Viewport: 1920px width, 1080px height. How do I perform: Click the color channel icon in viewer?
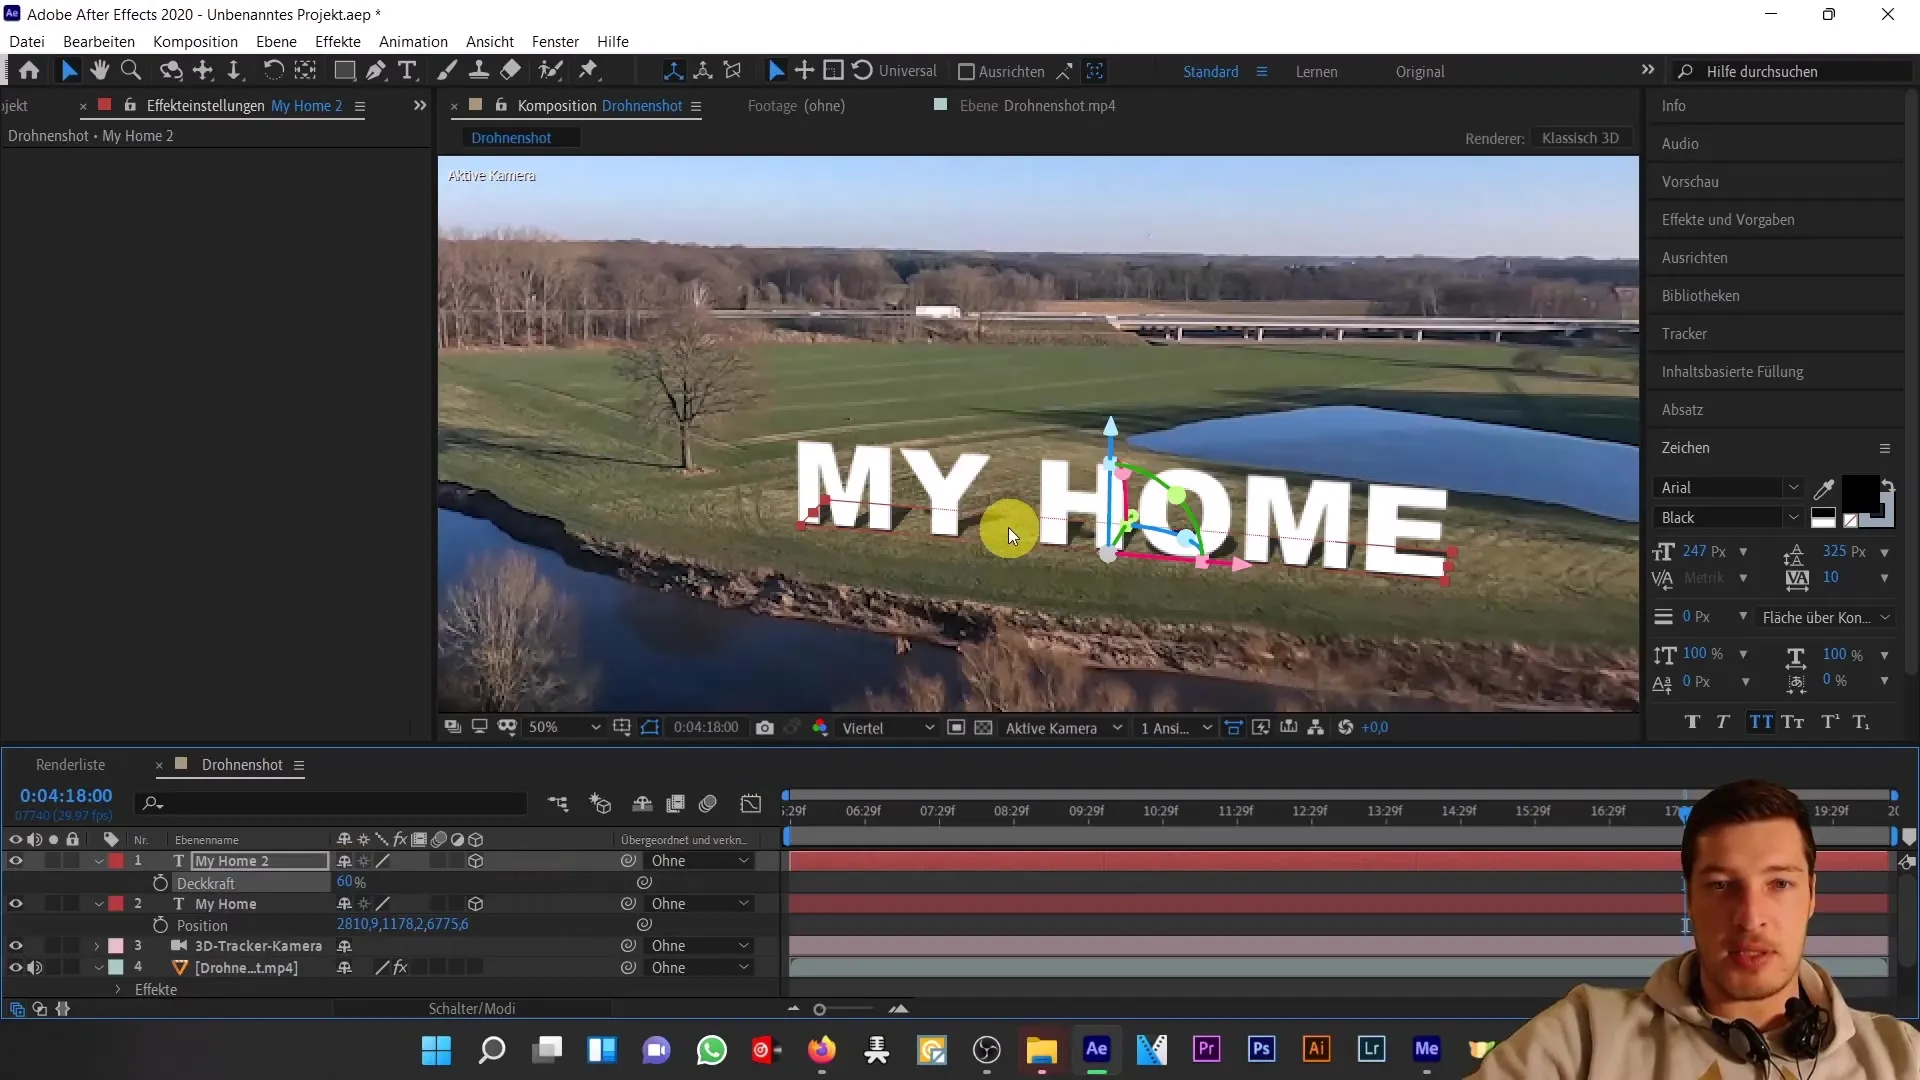point(820,728)
